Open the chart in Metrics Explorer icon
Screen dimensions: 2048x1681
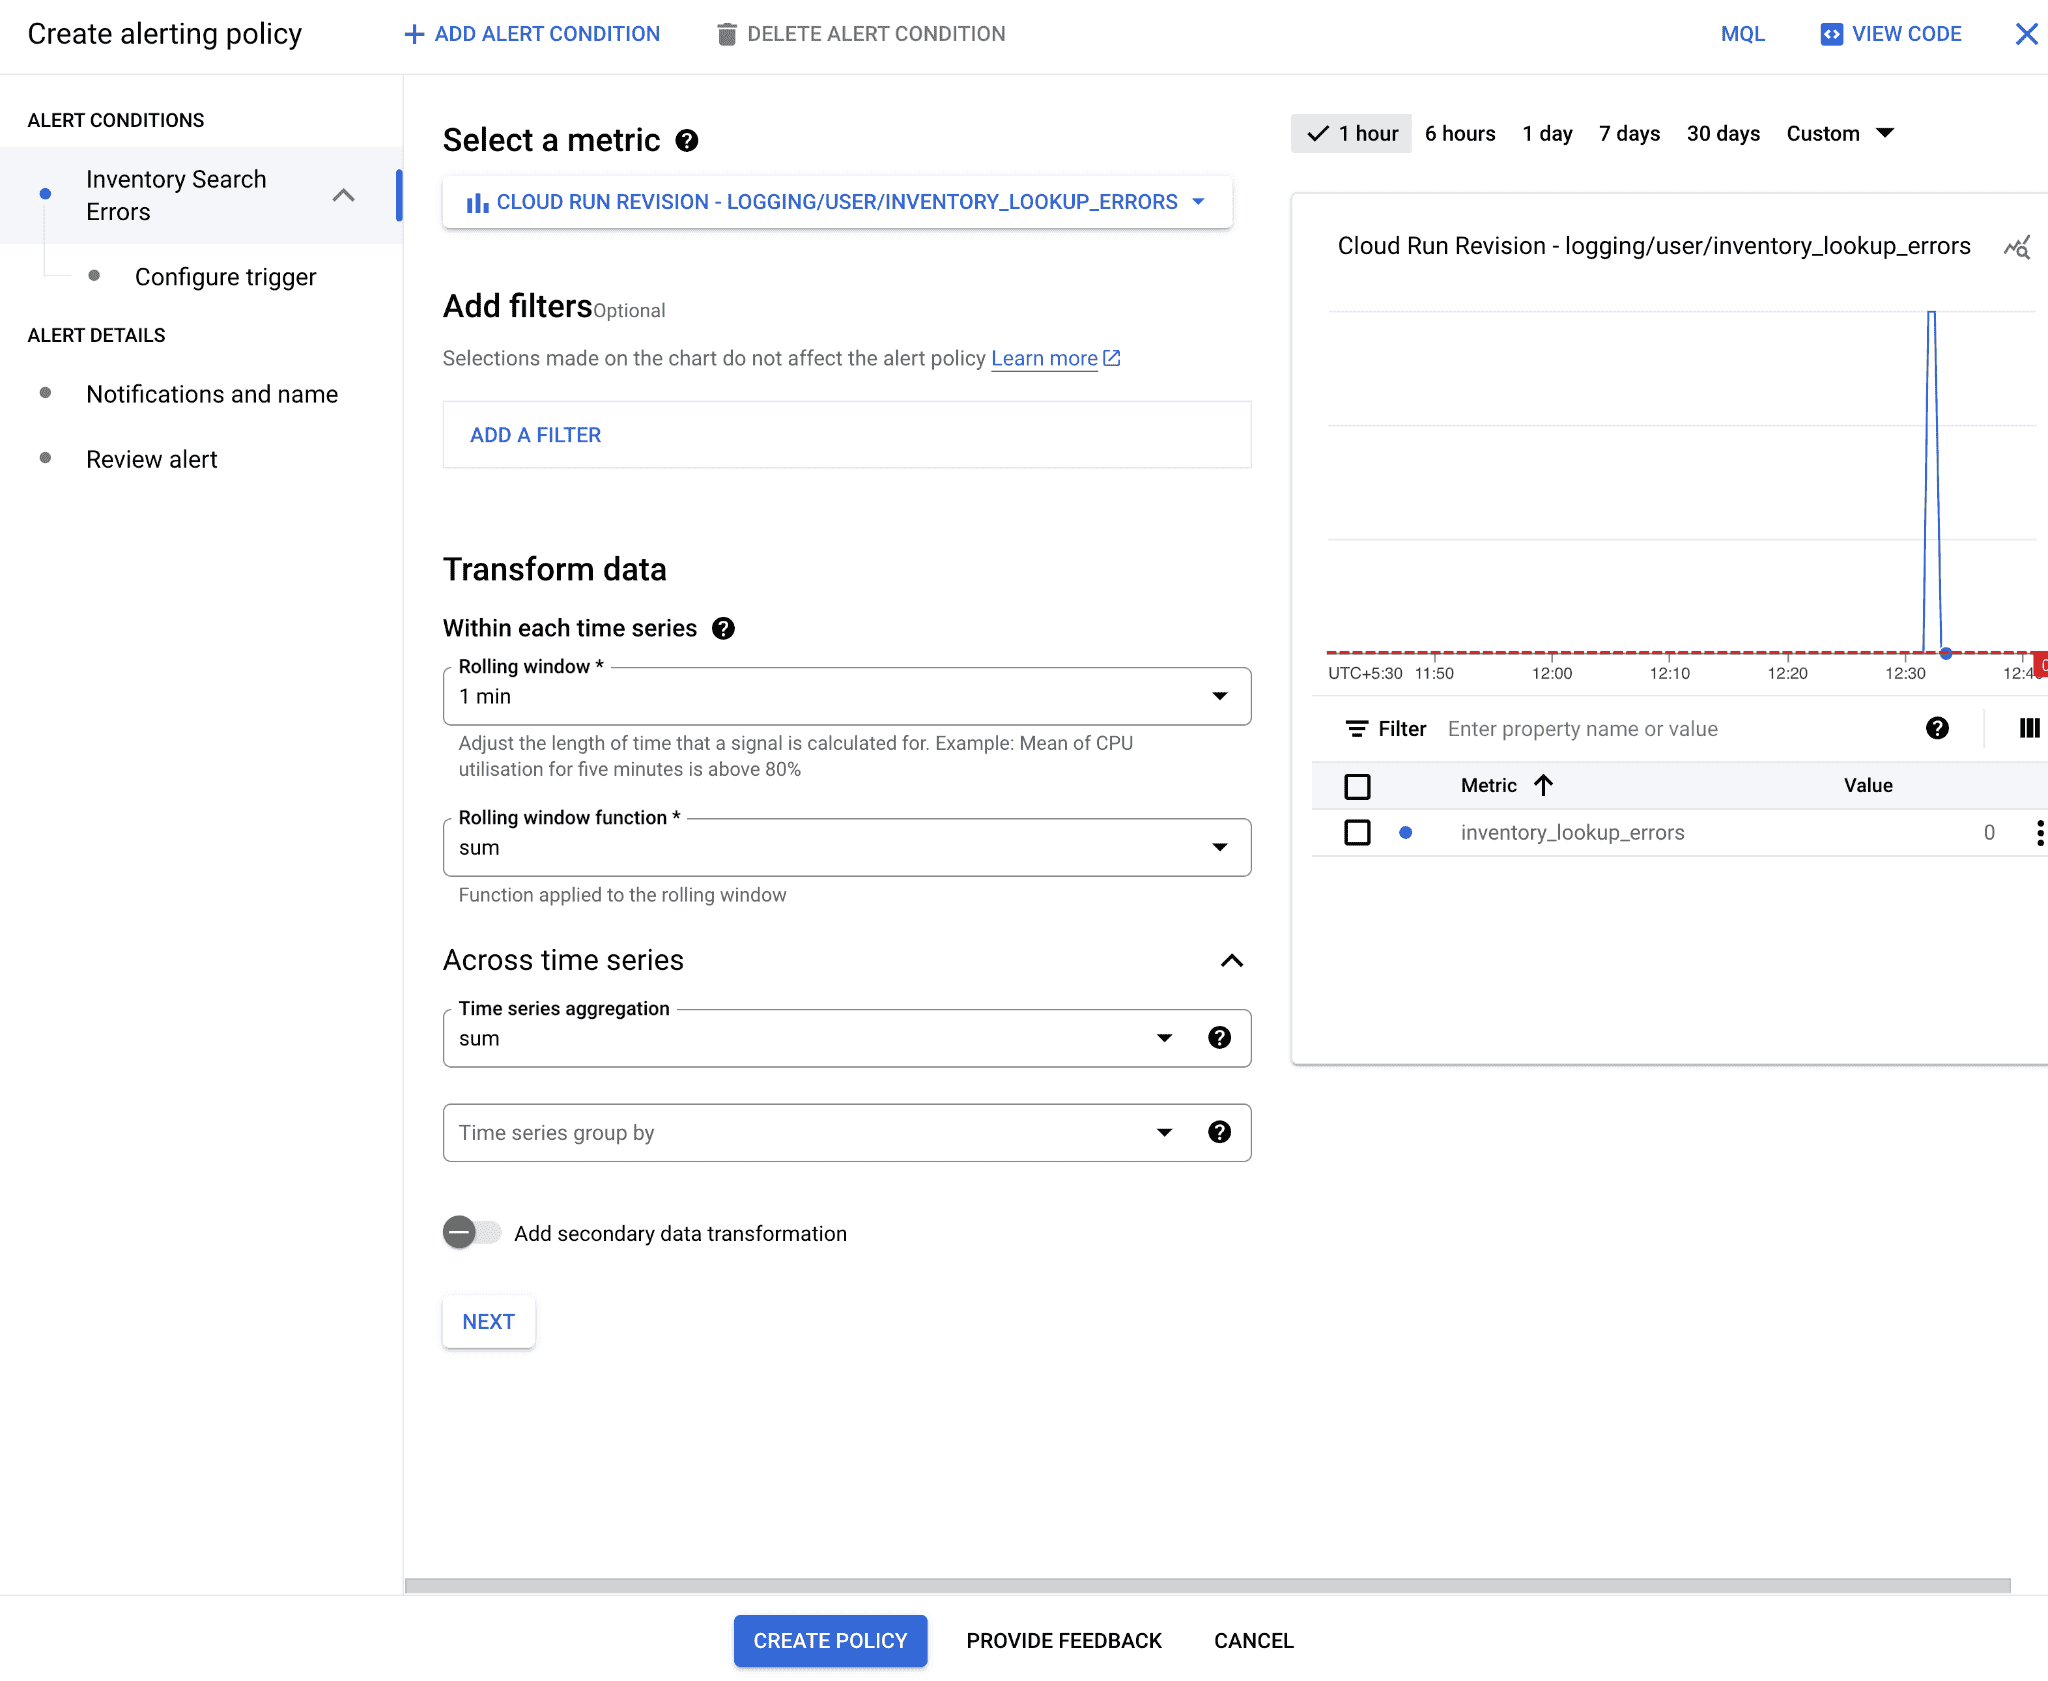[2018, 246]
